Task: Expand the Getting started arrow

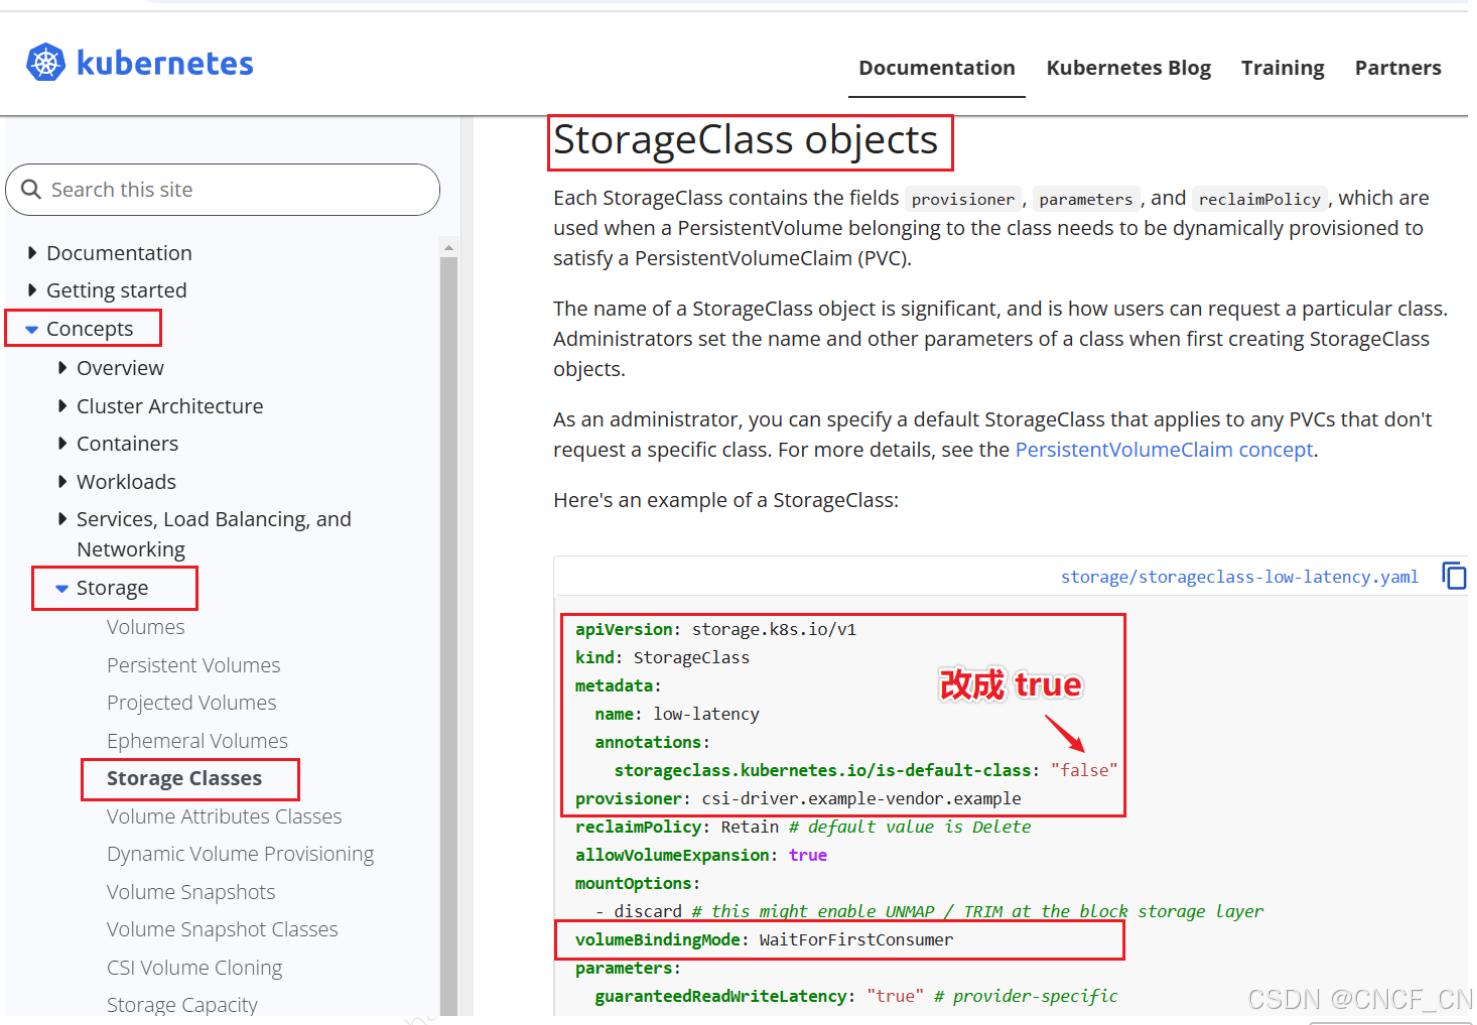Action: click(32, 290)
